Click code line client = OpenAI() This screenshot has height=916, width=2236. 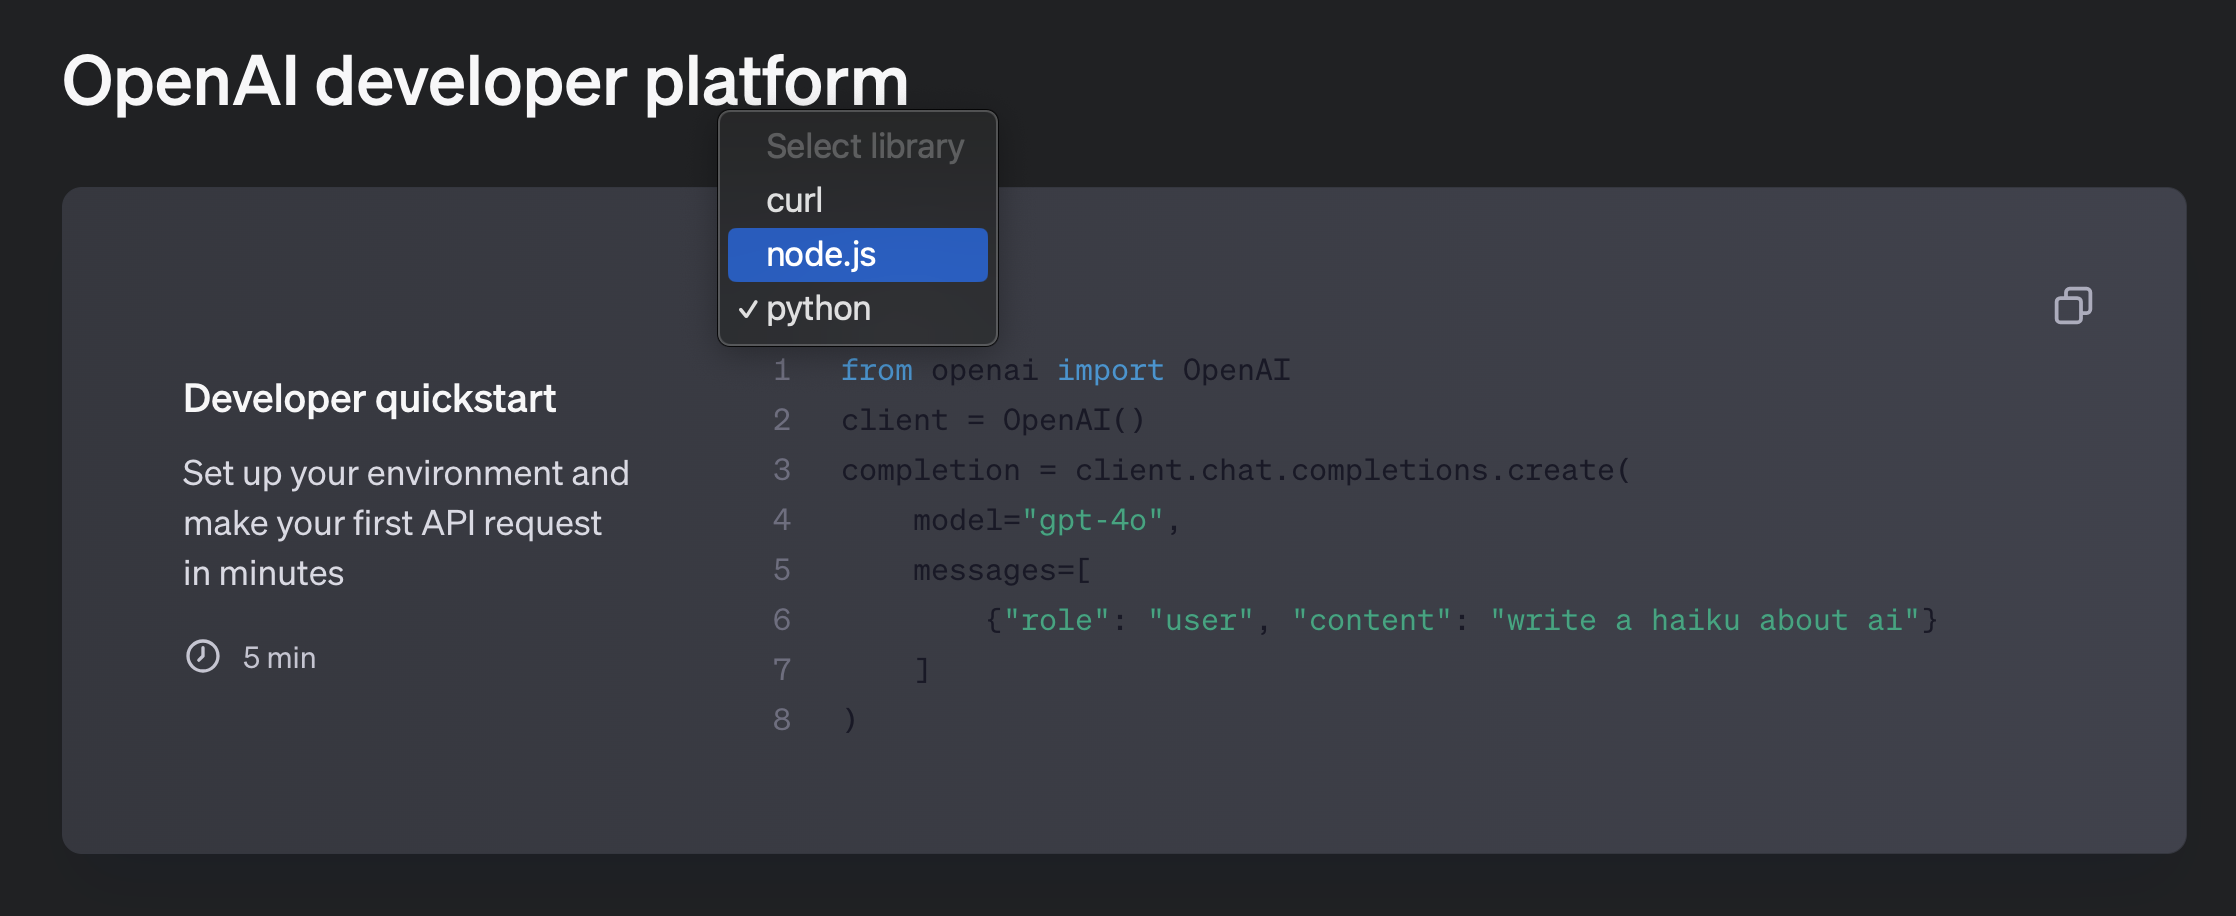pos(993,420)
